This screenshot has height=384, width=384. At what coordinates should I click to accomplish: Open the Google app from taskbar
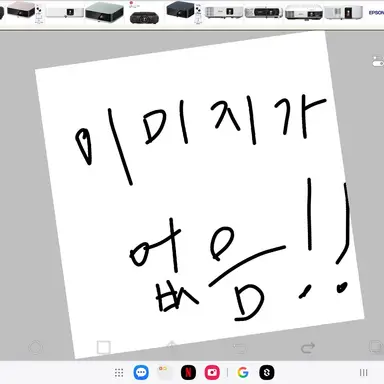(243, 372)
